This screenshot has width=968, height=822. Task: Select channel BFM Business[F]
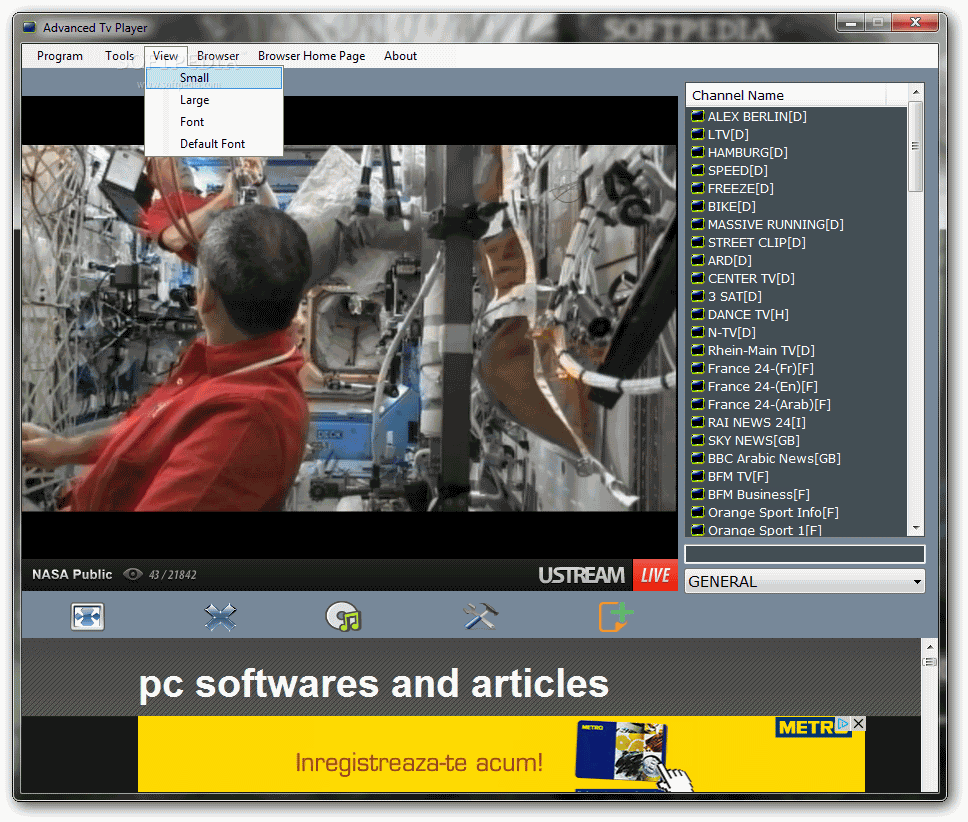(758, 494)
